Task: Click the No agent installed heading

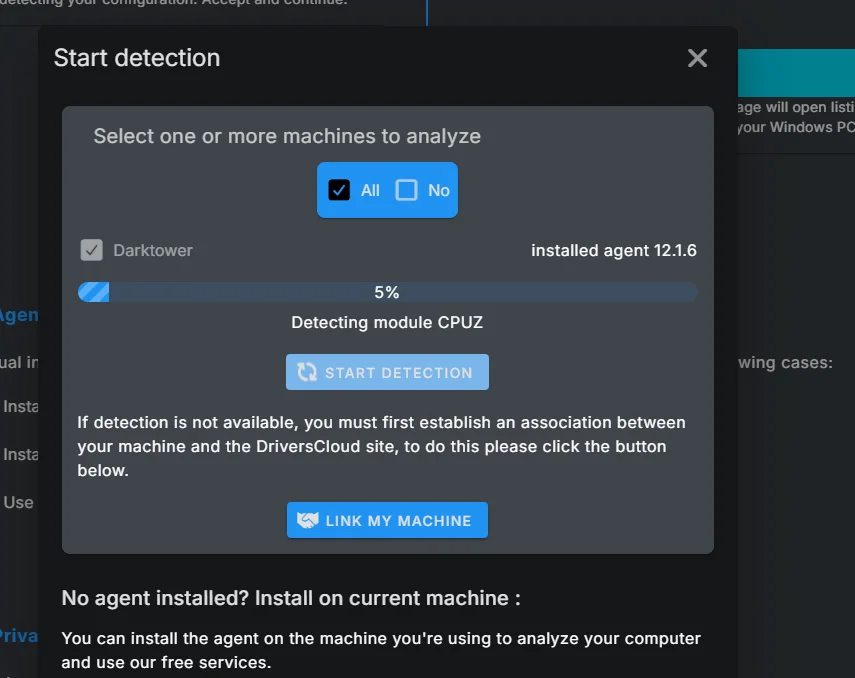Action: 291,598
